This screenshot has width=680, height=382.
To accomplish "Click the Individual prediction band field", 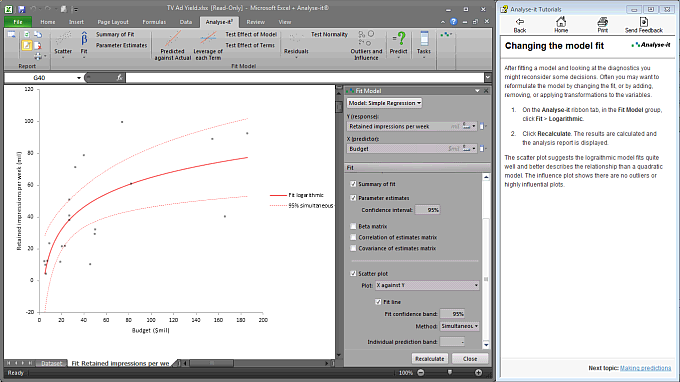I will click(x=452, y=342).
